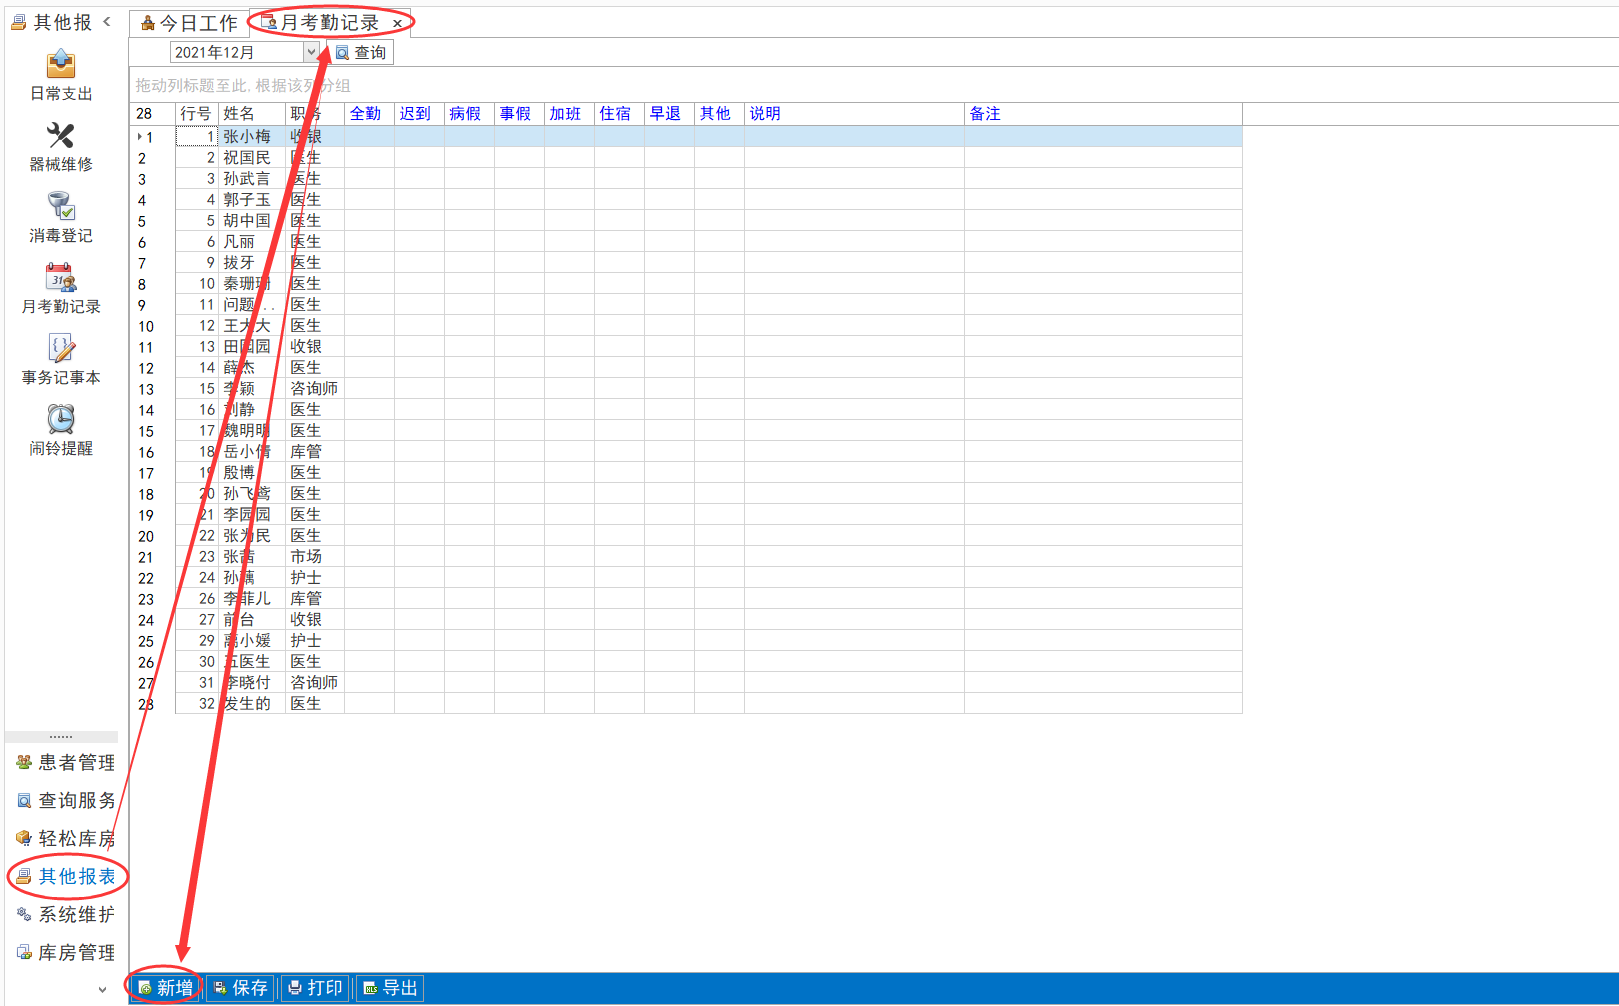Click the 库管 cell in row 16

(x=315, y=452)
